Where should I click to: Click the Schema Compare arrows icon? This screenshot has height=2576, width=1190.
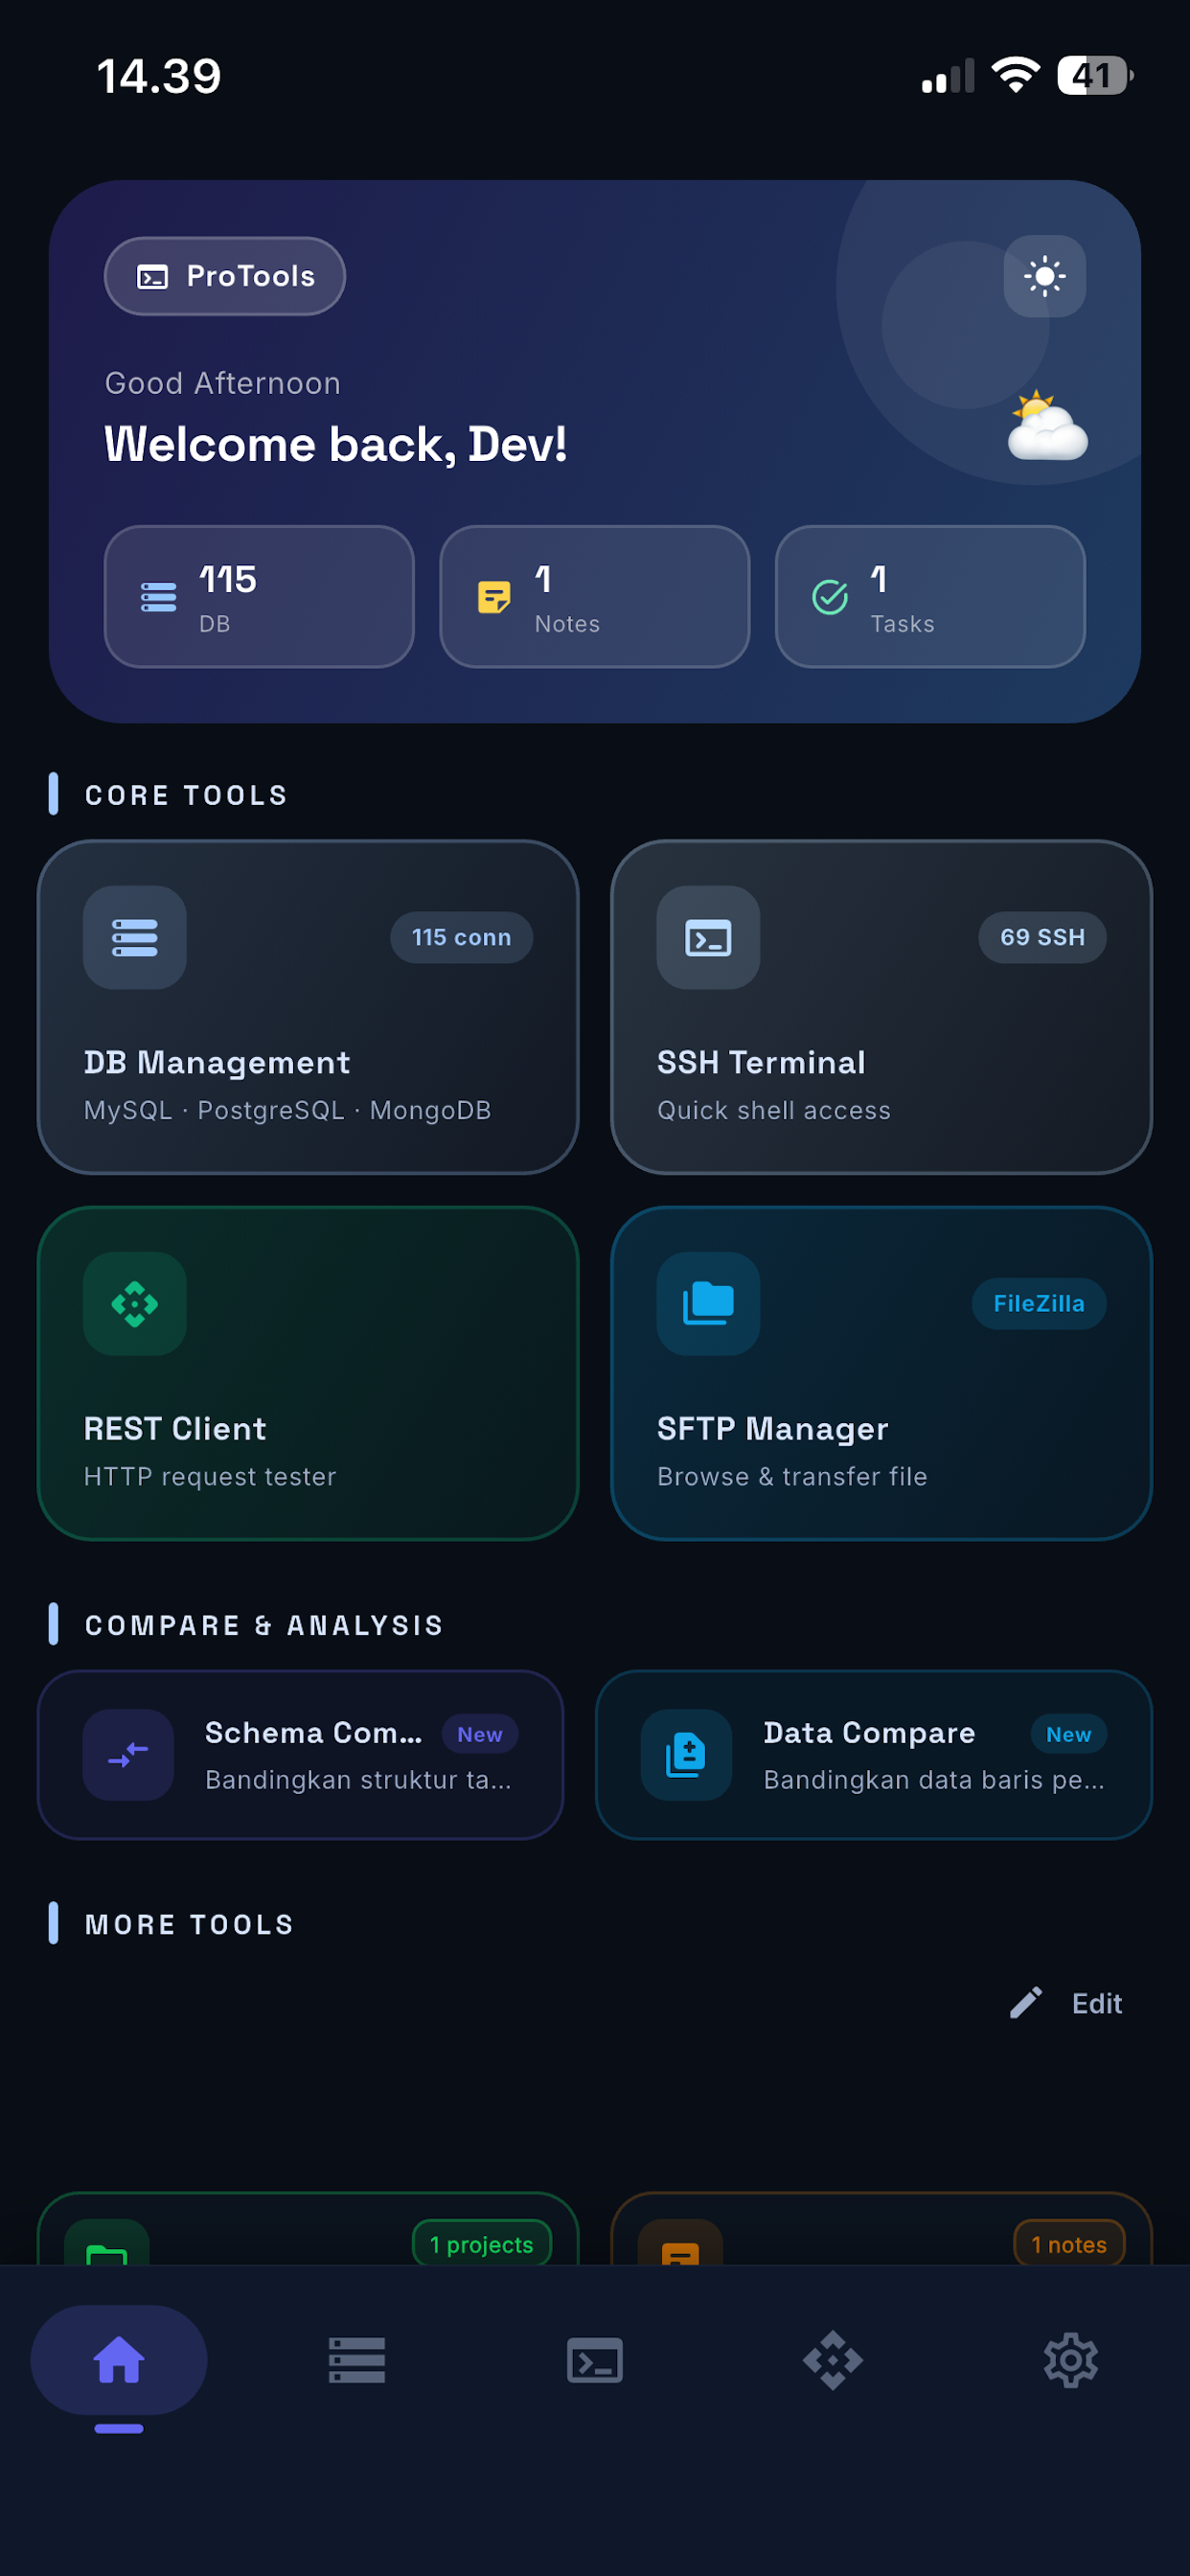129,1754
